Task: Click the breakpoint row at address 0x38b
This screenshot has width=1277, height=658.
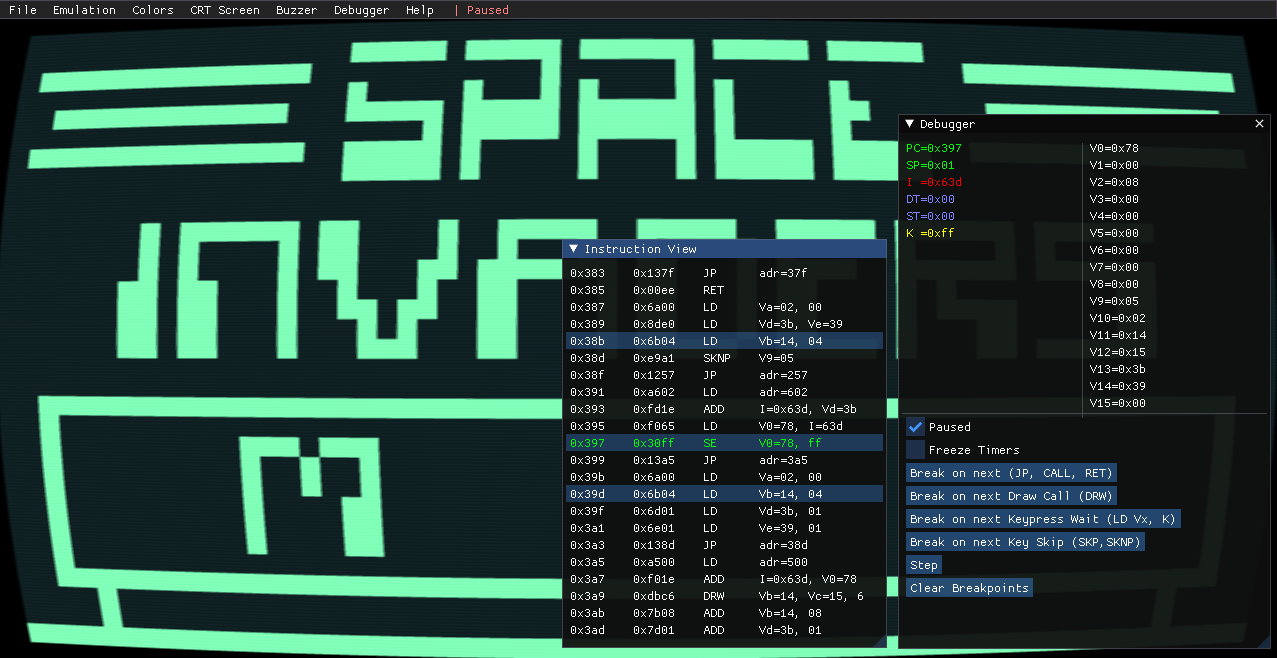Action: tap(720, 340)
